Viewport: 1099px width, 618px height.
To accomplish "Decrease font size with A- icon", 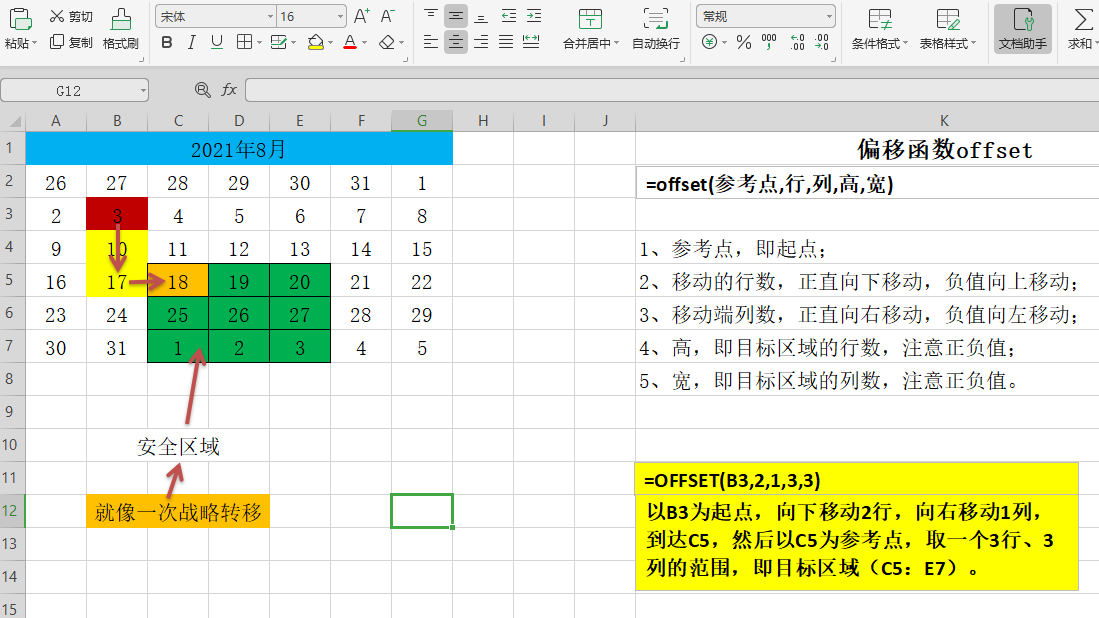I will click(388, 16).
